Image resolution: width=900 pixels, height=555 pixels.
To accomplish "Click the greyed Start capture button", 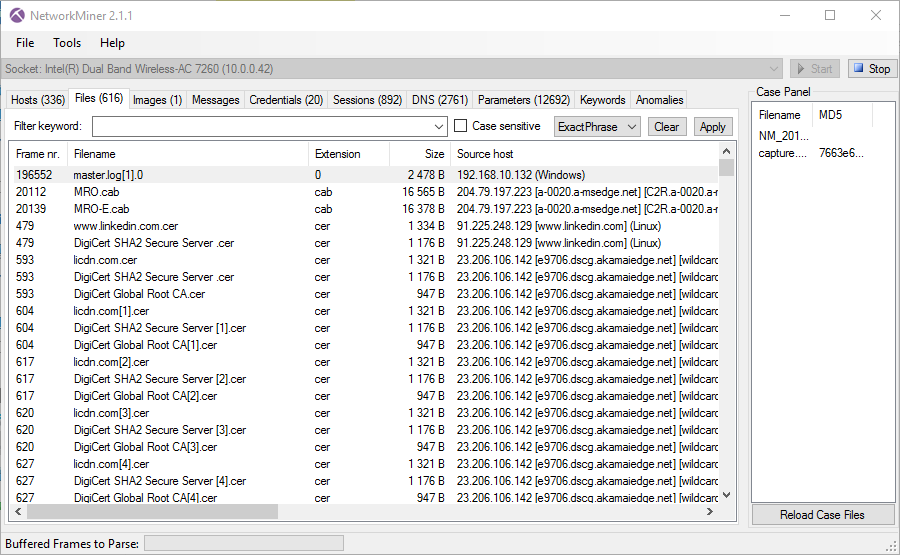I will pyautogui.click(x=814, y=69).
